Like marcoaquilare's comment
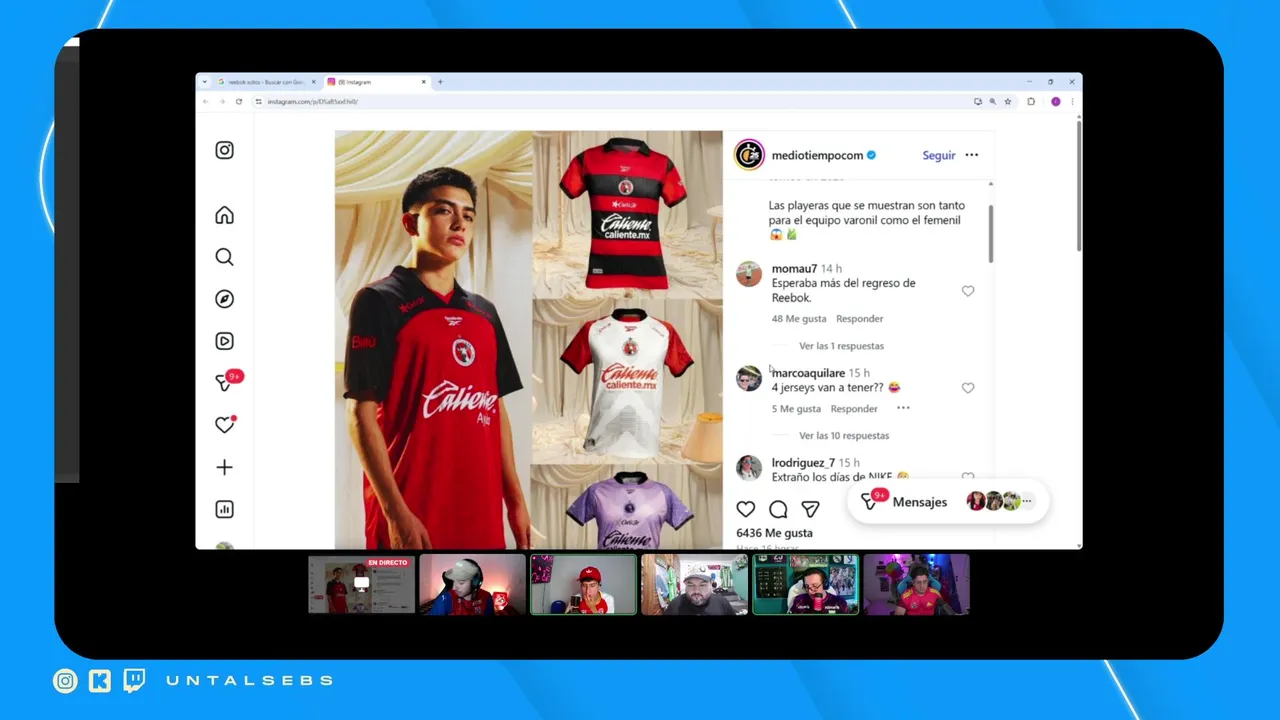 (x=968, y=388)
